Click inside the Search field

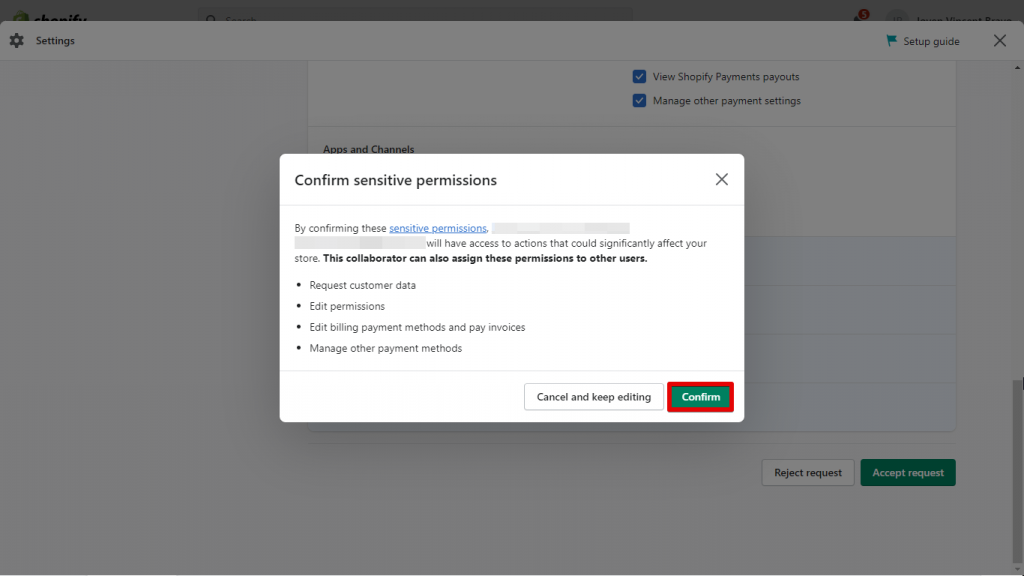pyautogui.click(x=420, y=19)
